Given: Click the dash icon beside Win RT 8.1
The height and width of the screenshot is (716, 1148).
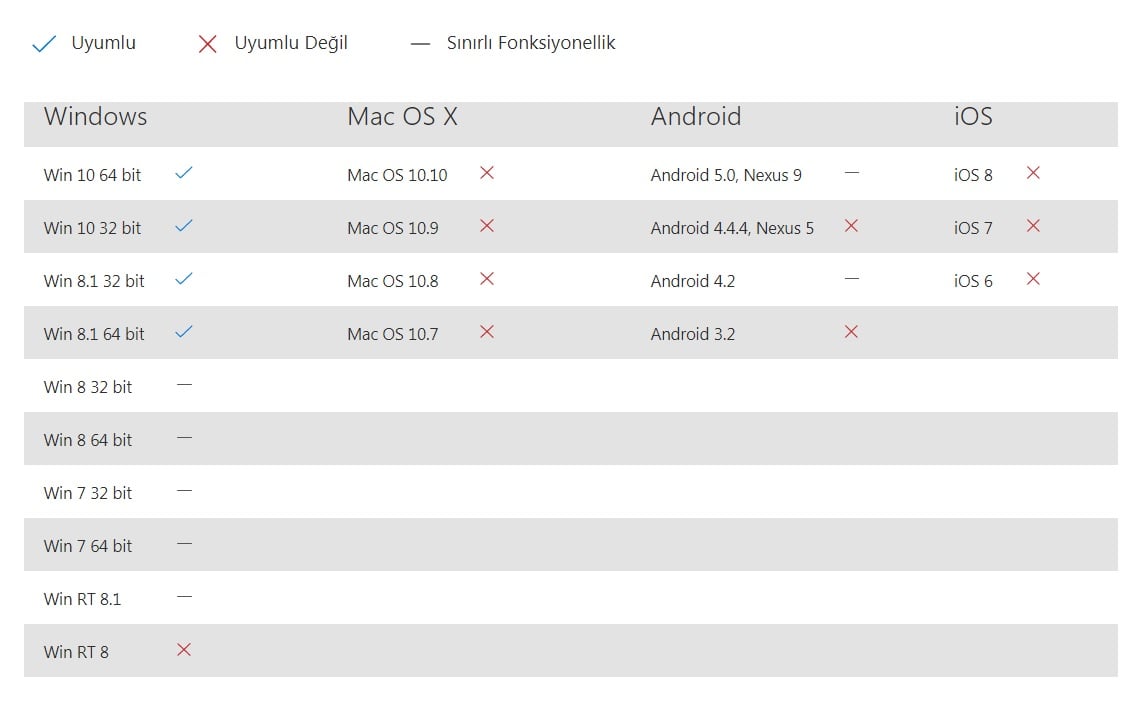Looking at the screenshot, I should point(184,597).
